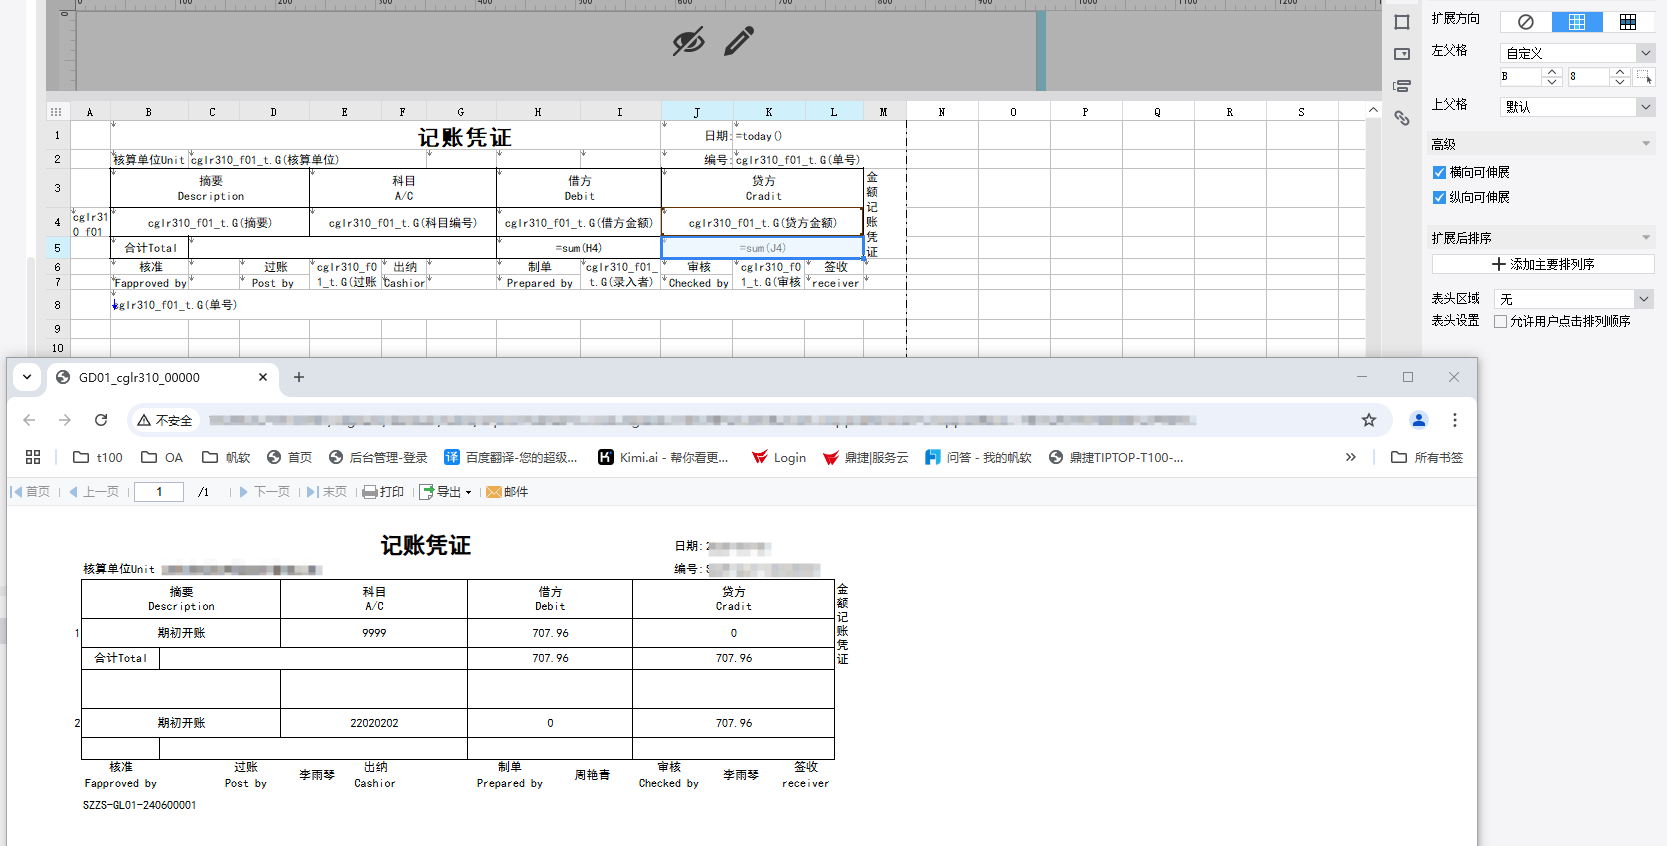
Task: Click the designer vertical scrollbar up arrow
Action: pos(1374,110)
